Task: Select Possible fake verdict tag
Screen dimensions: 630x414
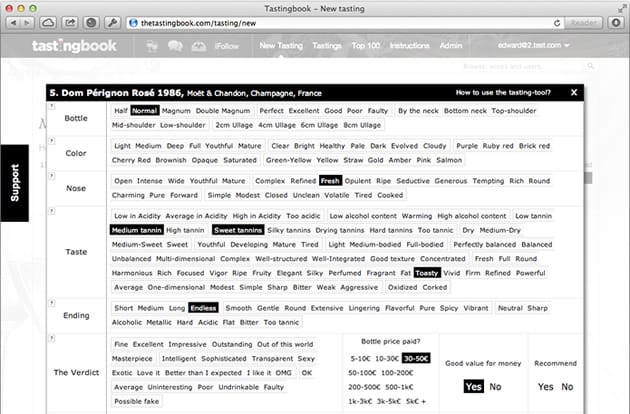Action: coord(136,401)
